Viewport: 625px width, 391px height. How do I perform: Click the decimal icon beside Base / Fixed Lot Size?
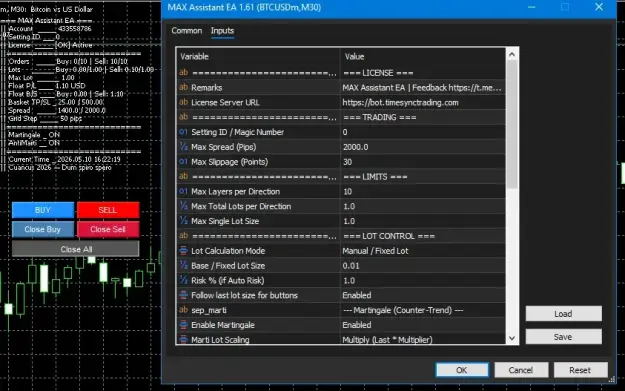point(183,265)
